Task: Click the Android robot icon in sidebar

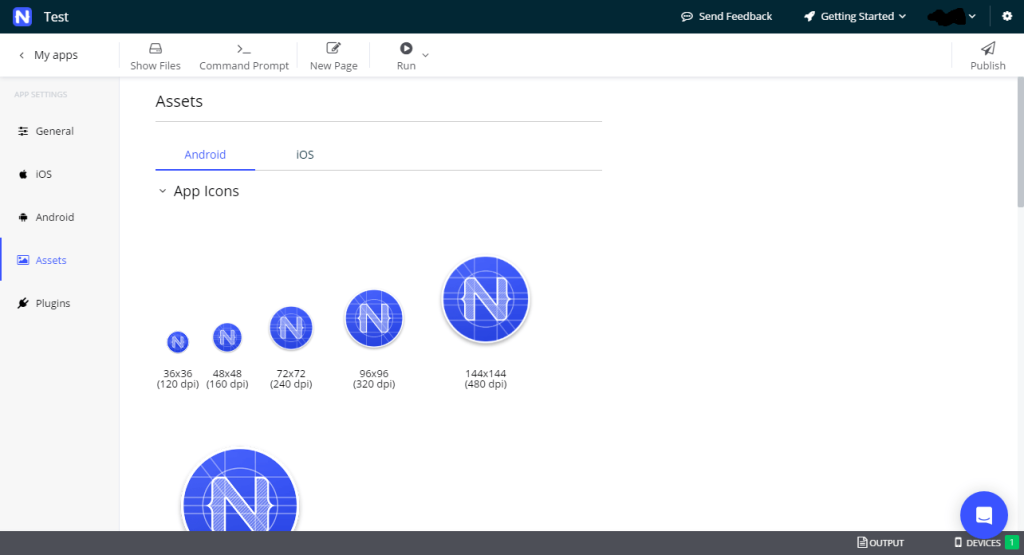Action: [x=23, y=217]
